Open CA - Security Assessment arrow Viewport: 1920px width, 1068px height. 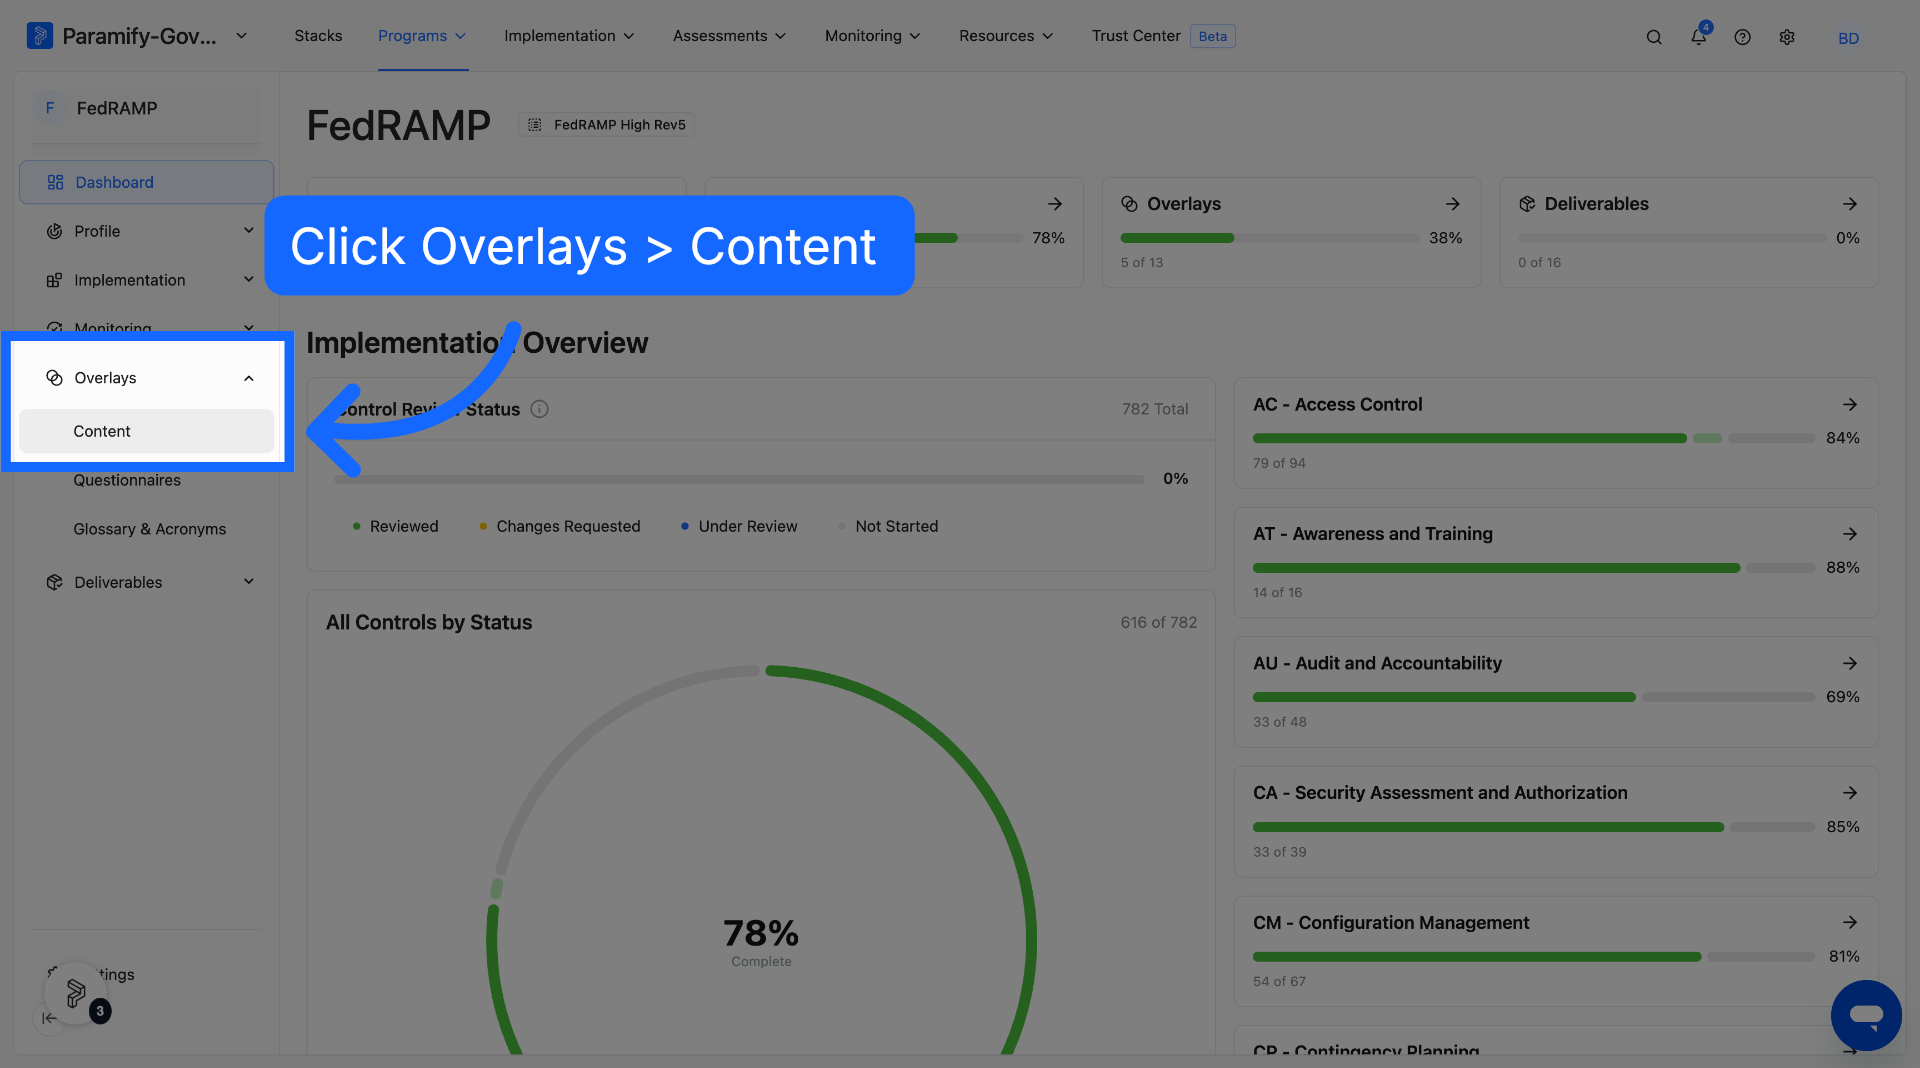pos(1850,792)
